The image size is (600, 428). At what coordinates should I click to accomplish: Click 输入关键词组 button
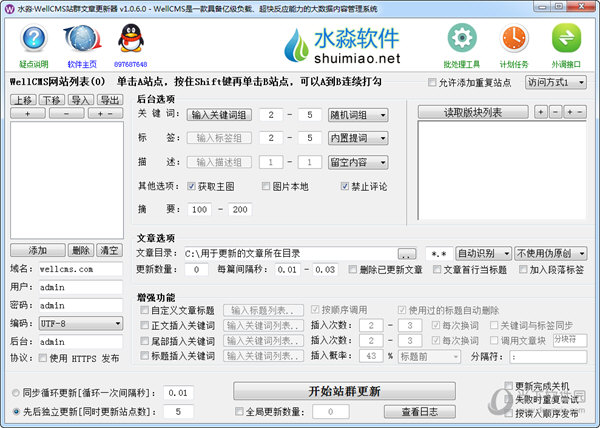pos(219,115)
